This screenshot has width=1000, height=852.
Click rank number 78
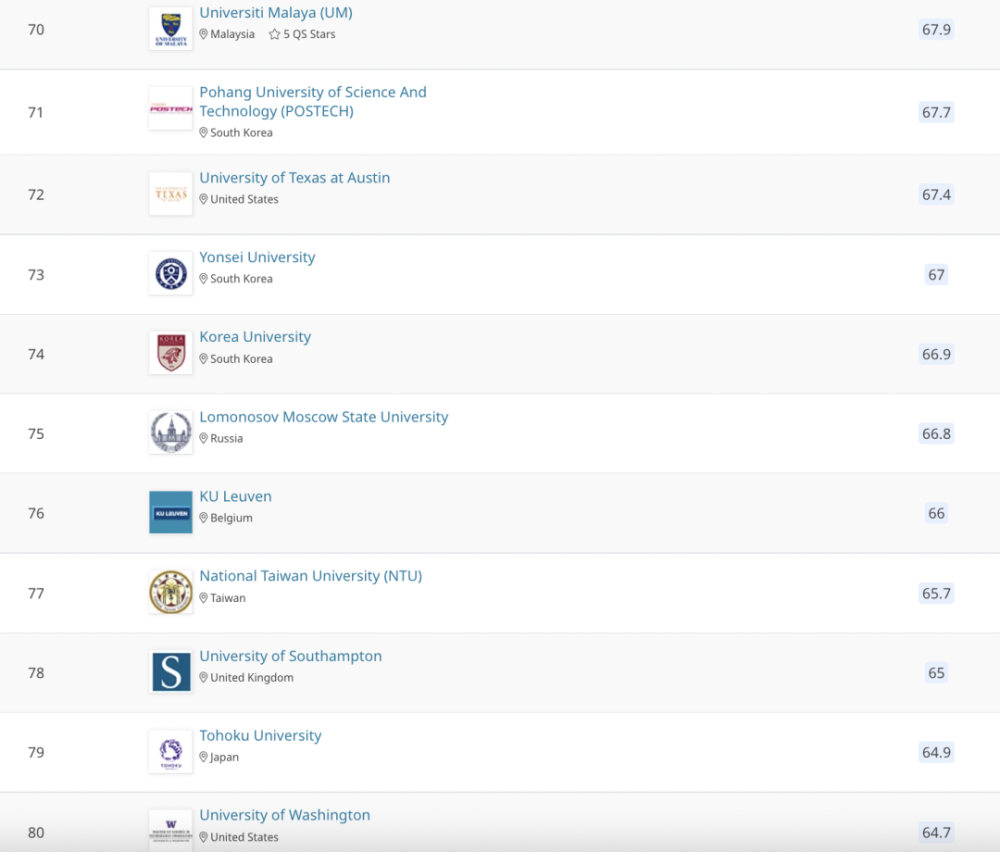point(36,673)
